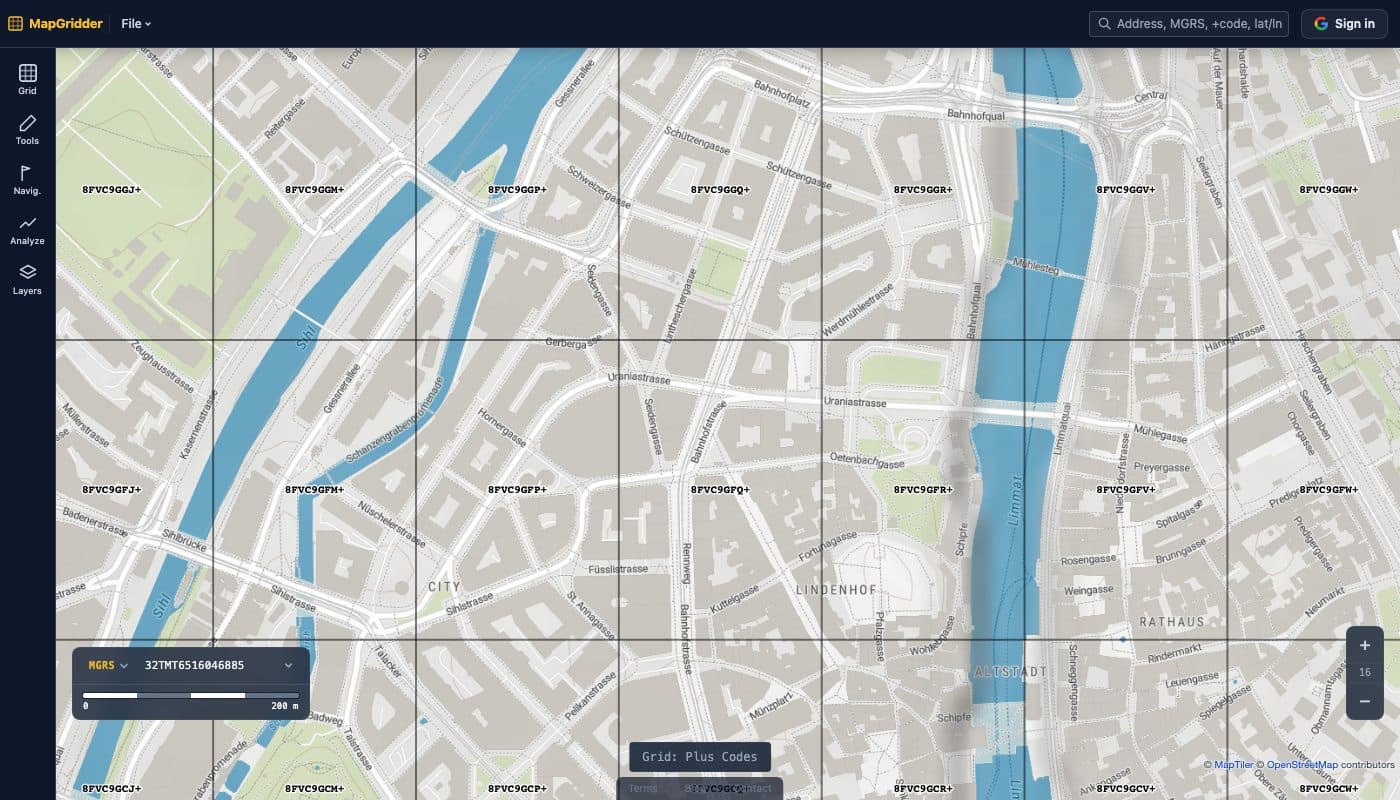This screenshot has width=1400, height=800.
Task: Zoom out with the minus button
Action: pos(1365,701)
